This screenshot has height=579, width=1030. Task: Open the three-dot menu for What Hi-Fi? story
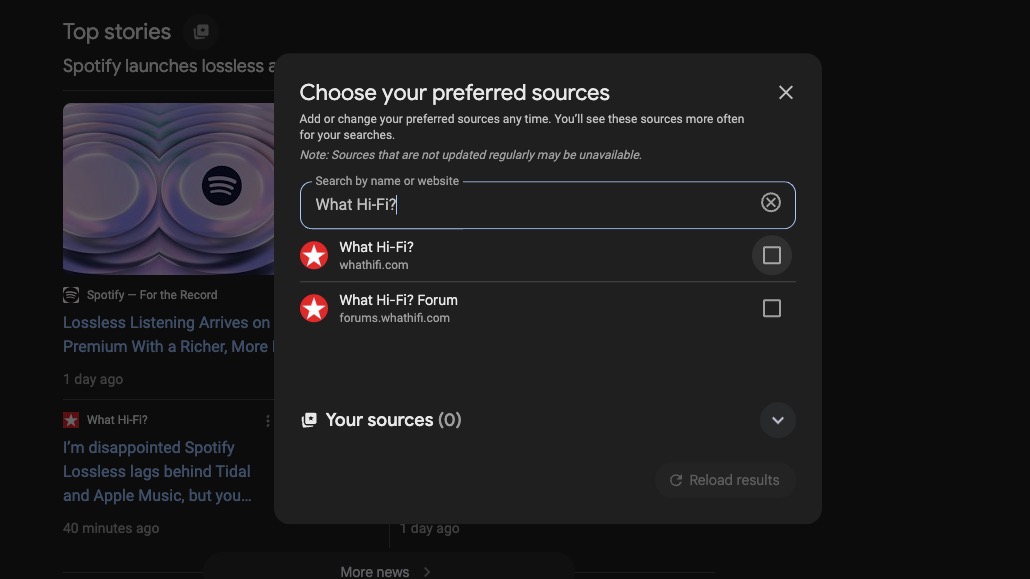[x=267, y=421]
